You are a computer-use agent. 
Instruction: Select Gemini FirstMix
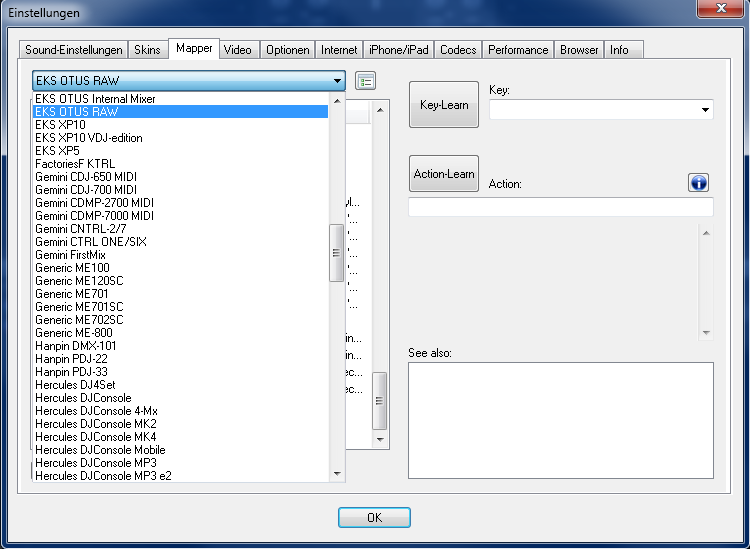point(181,254)
